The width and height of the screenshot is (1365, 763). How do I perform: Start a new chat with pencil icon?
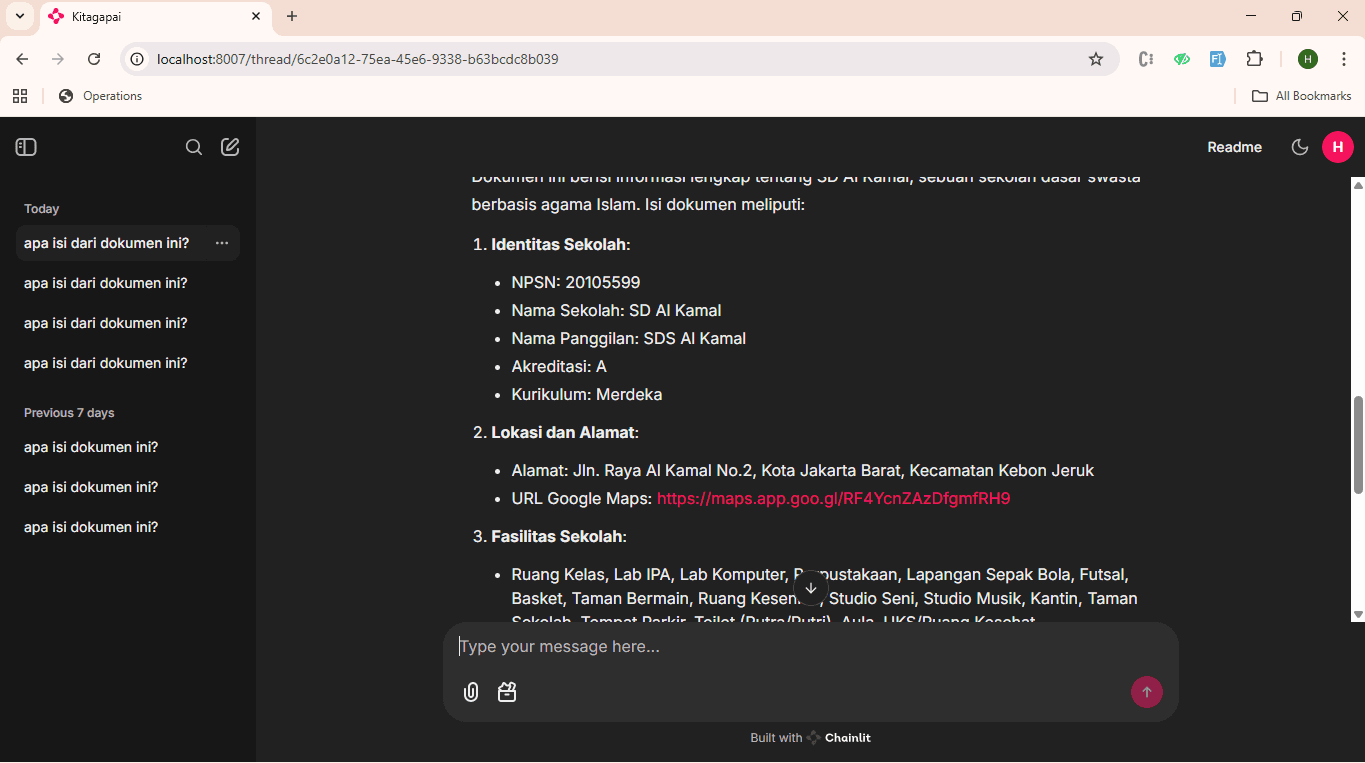[230, 147]
